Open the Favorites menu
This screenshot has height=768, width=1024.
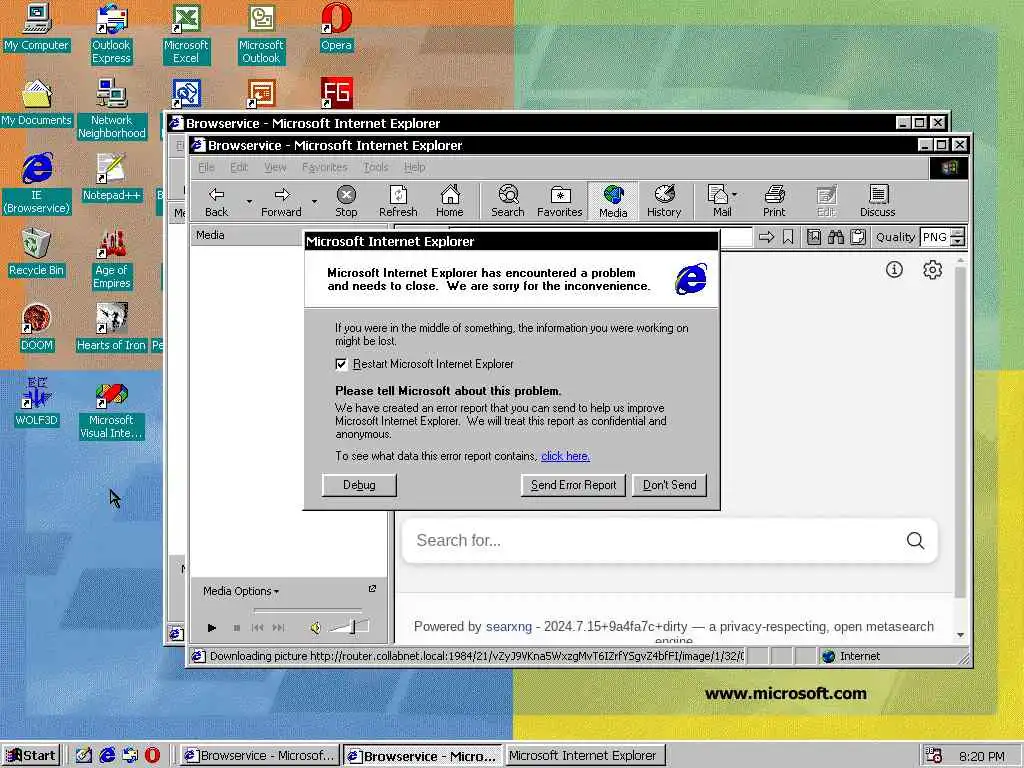325,167
